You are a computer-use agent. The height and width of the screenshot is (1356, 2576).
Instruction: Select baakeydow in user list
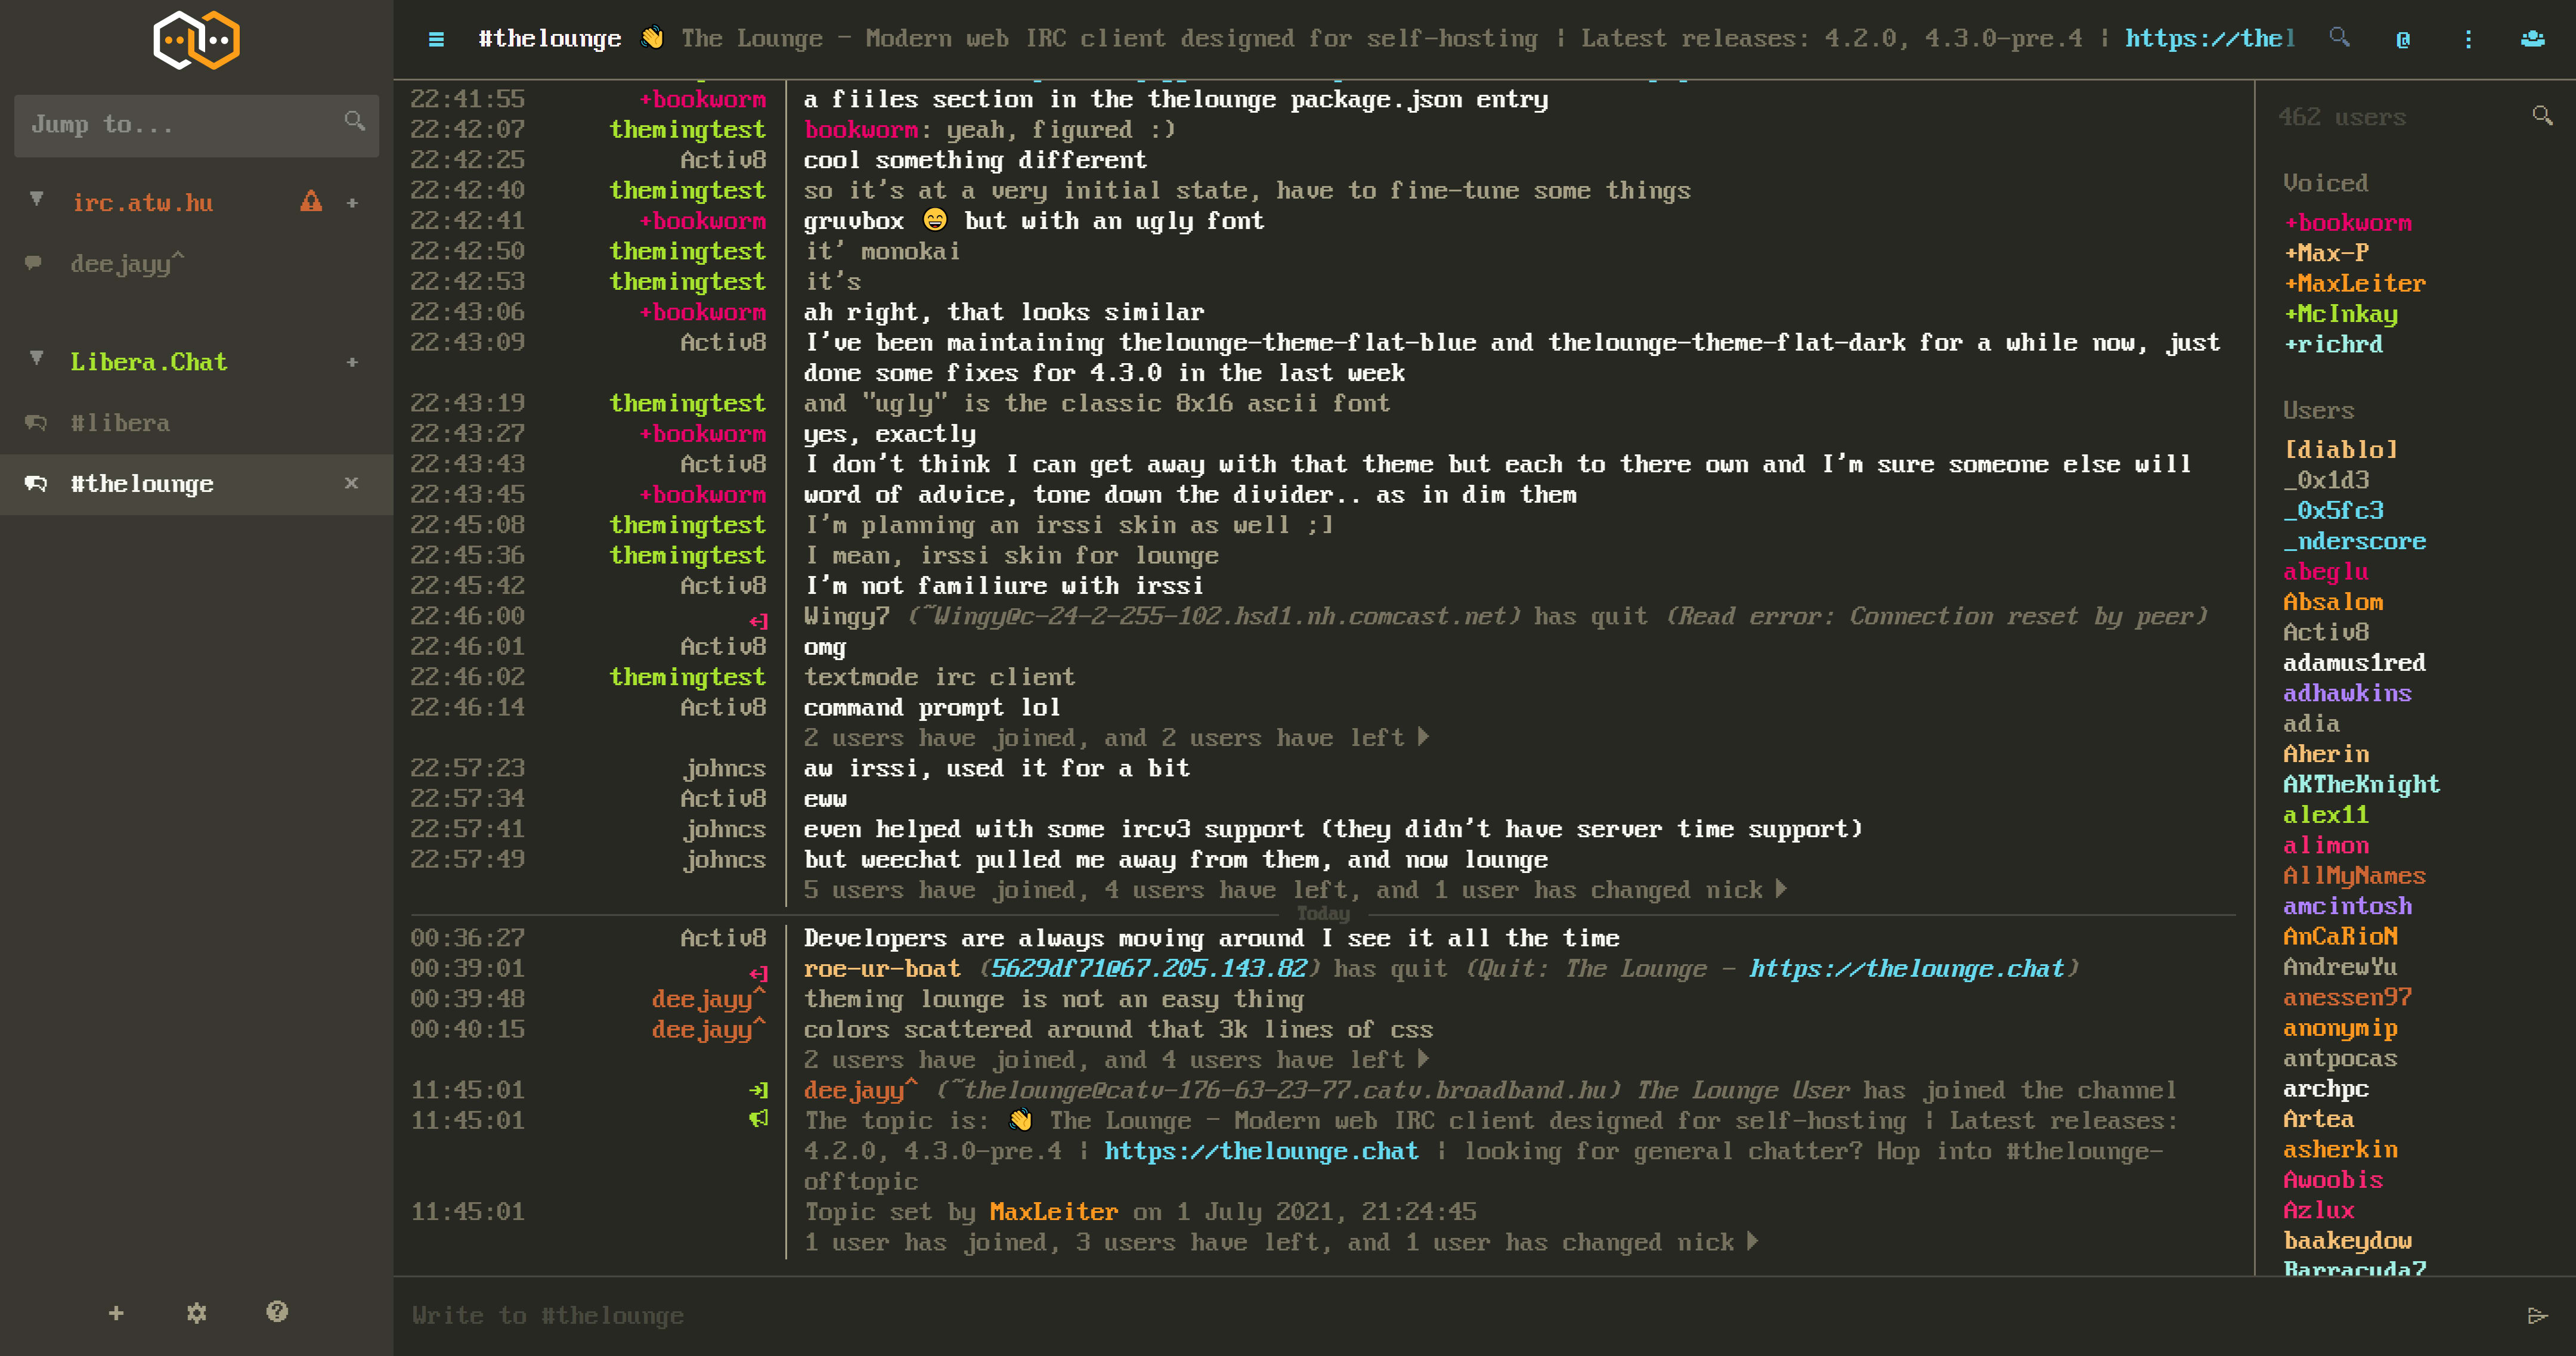[2347, 1241]
